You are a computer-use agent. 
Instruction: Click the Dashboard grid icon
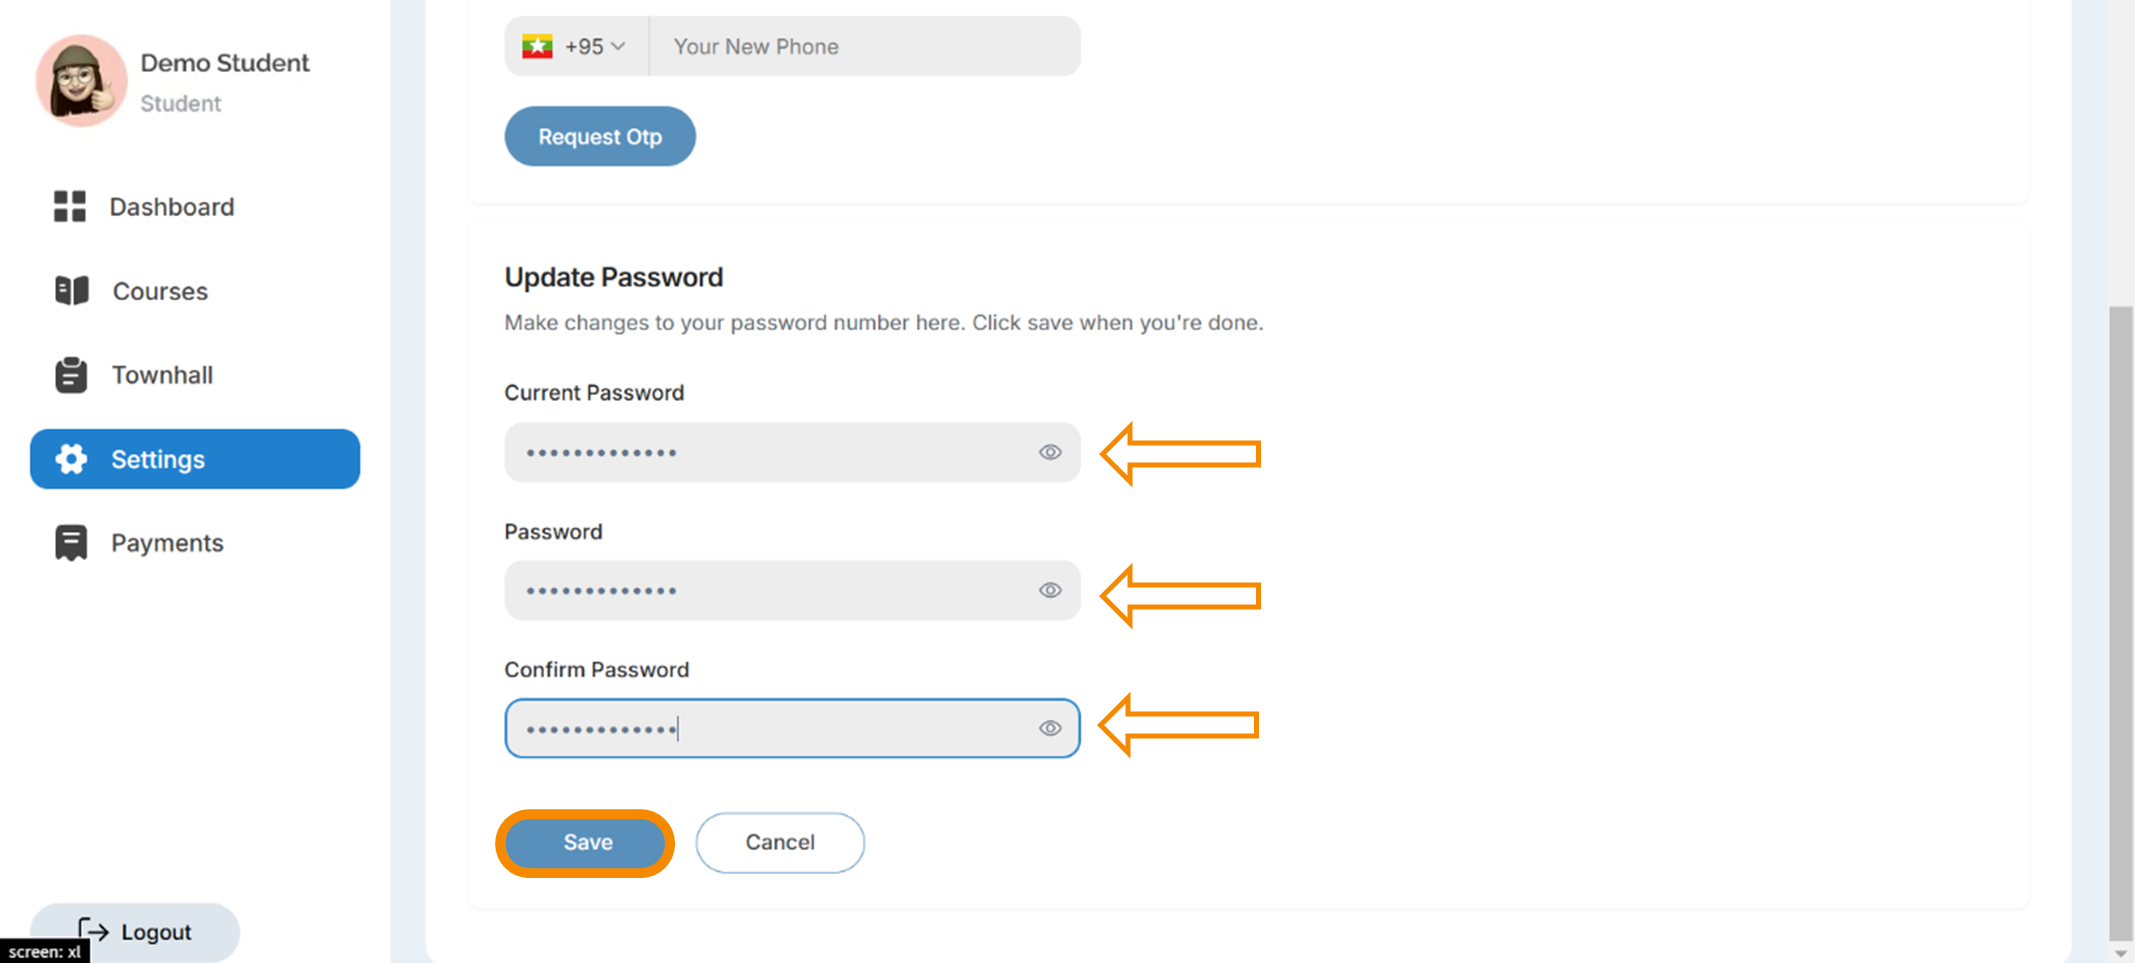click(x=70, y=207)
